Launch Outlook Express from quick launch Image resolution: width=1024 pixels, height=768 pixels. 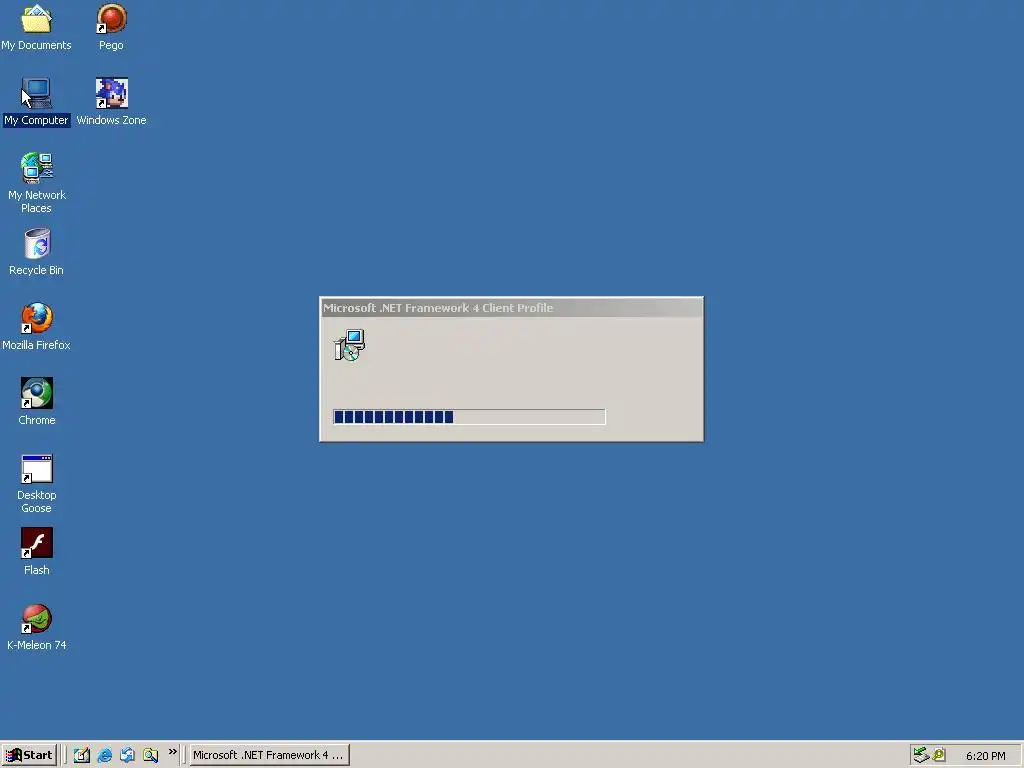(127, 755)
